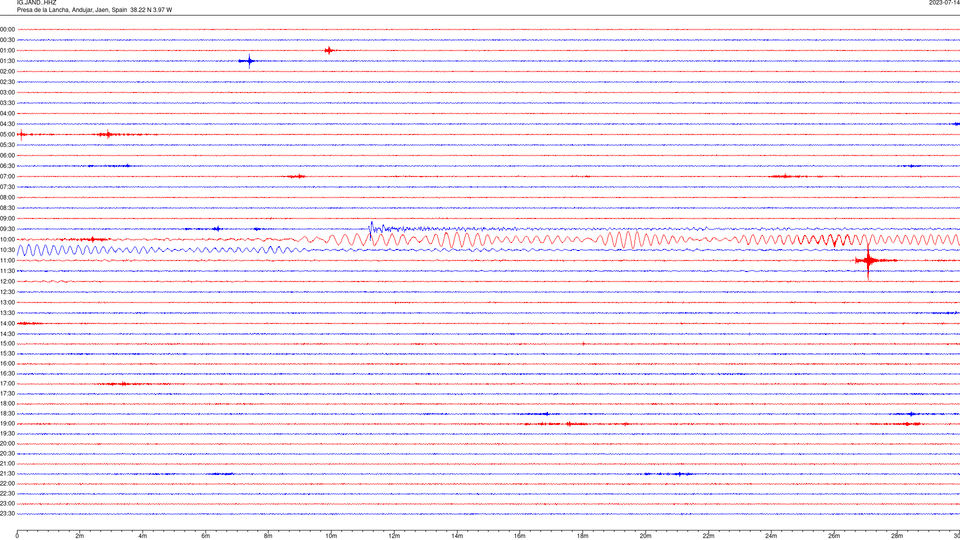Viewport: 960px width, 540px height.
Task: Select the 4m minute axis label
Action: pyautogui.click(x=143, y=536)
